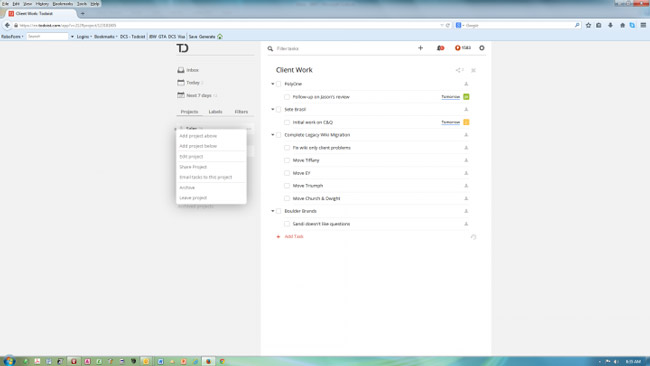Screen dimensions: 650x366
Task: Click the search magnifier in Filter tasks
Action: tap(270, 49)
